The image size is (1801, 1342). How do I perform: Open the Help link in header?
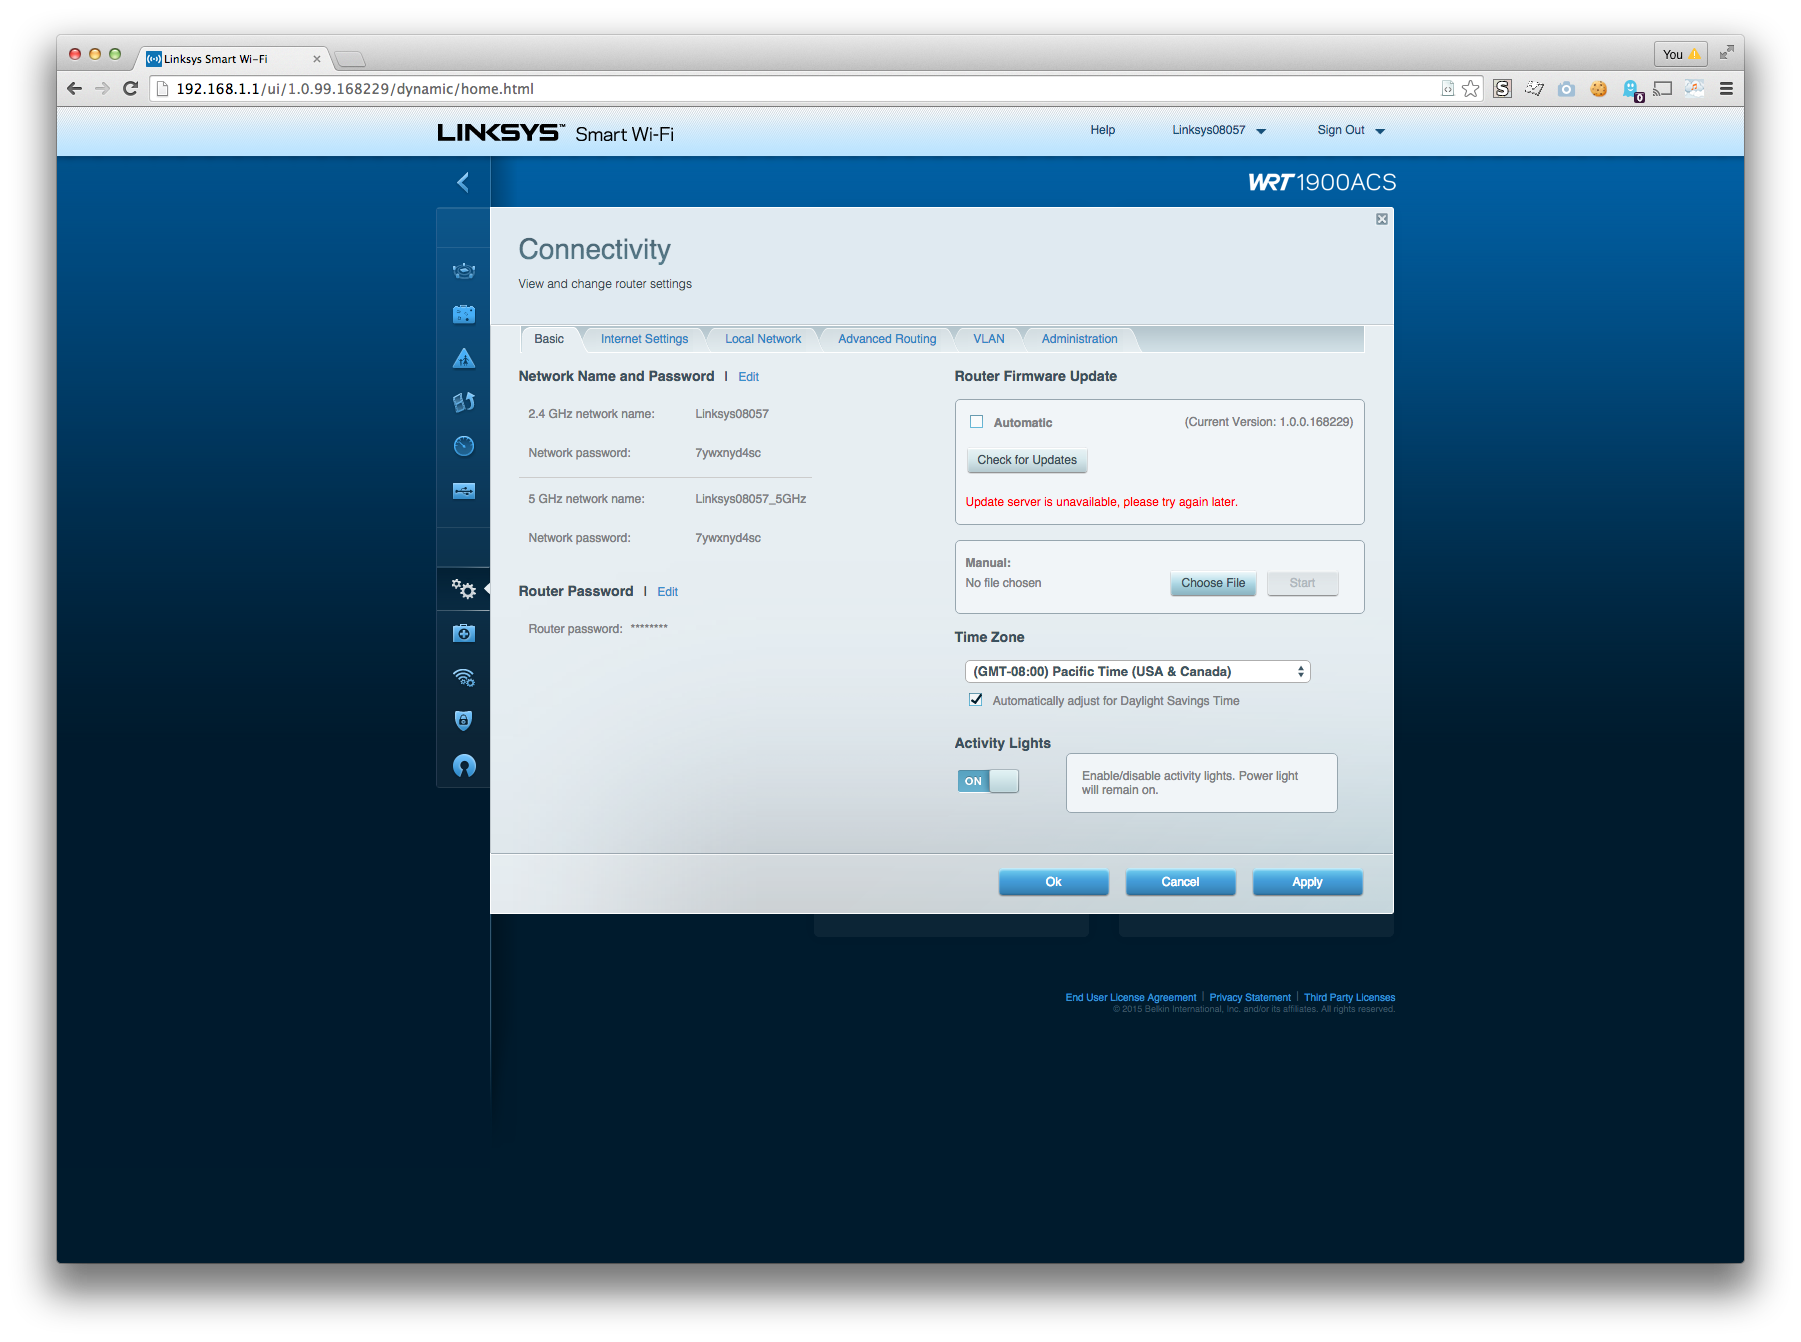(1102, 130)
